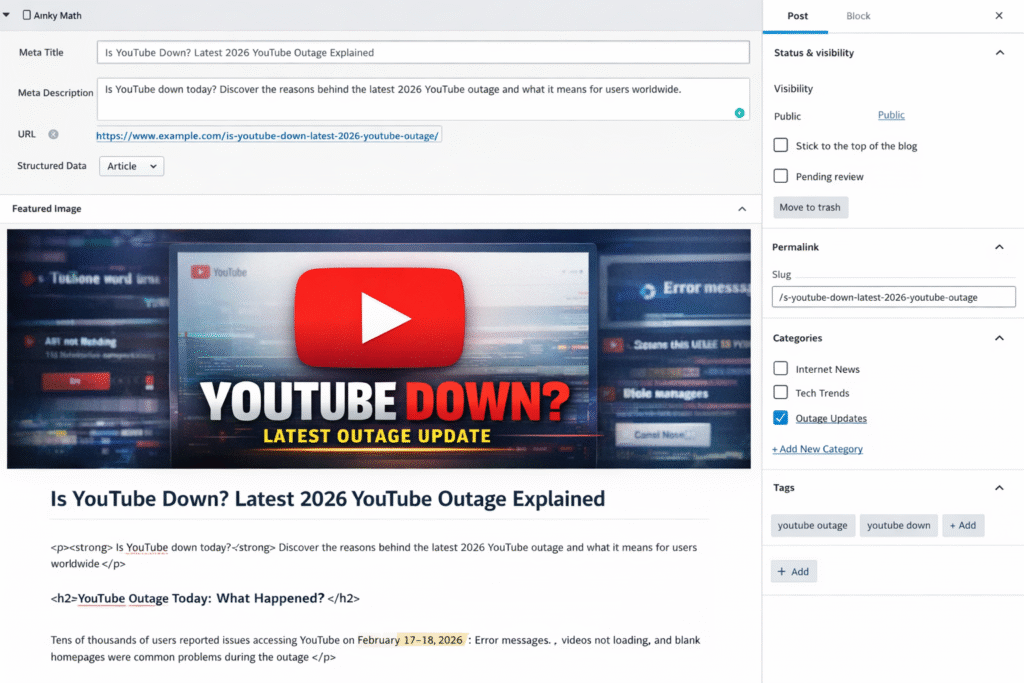This screenshot has height=683, width=1024.
Task: Edit the Slug input field
Action: click(x=893, y=297)
